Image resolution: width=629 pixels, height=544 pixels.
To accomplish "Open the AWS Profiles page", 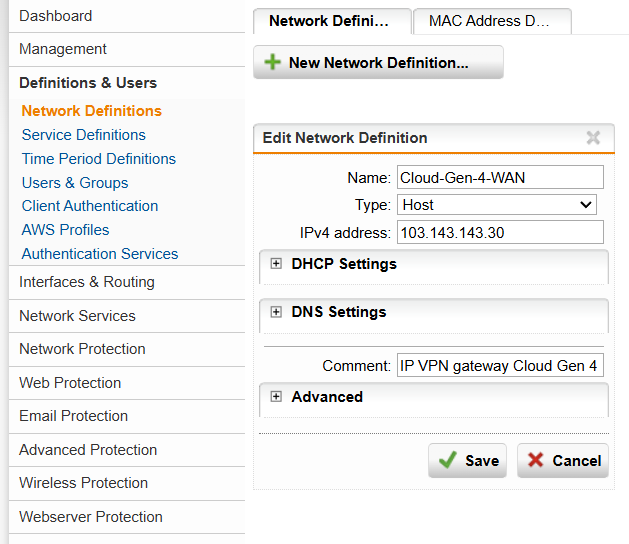I will pos(66,230).
